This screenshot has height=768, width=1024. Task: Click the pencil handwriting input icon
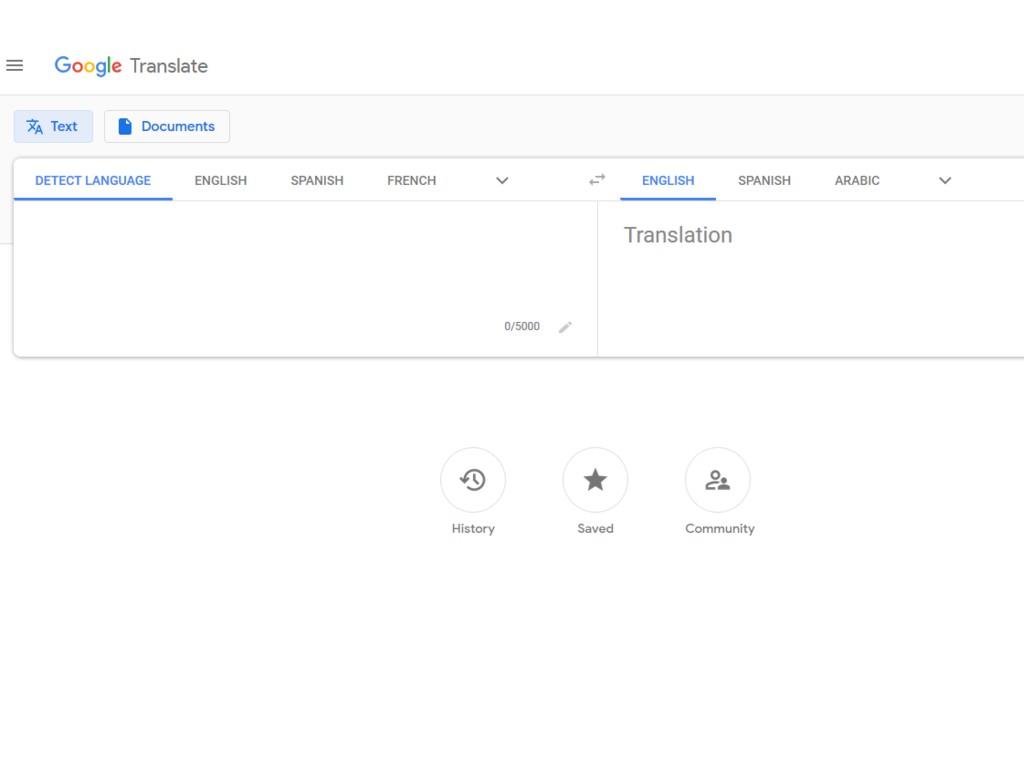[565, 327]
